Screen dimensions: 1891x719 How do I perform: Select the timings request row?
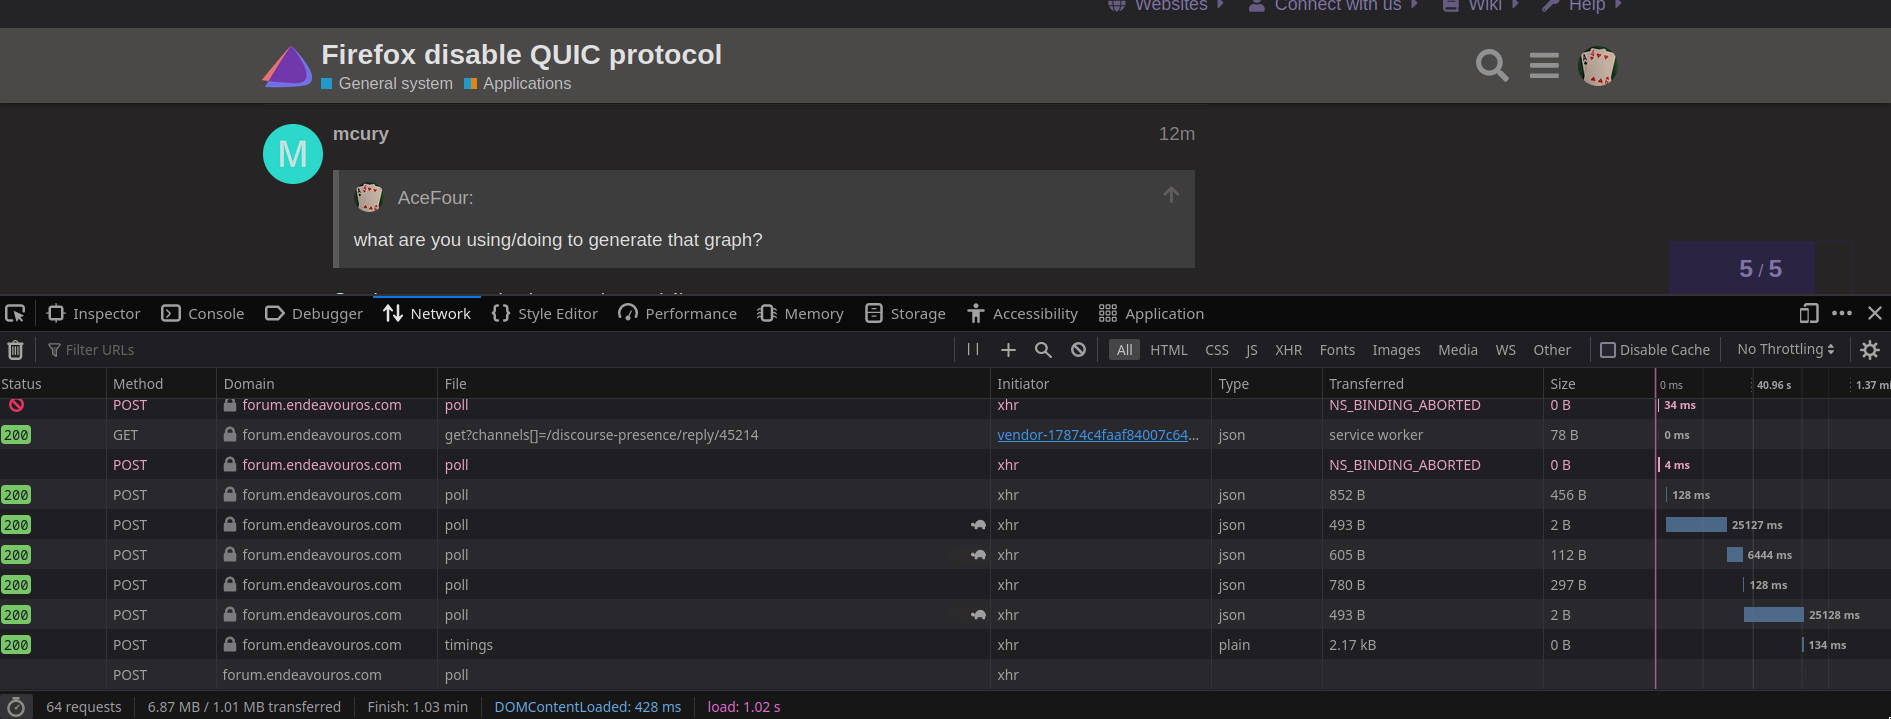point(945,645)
